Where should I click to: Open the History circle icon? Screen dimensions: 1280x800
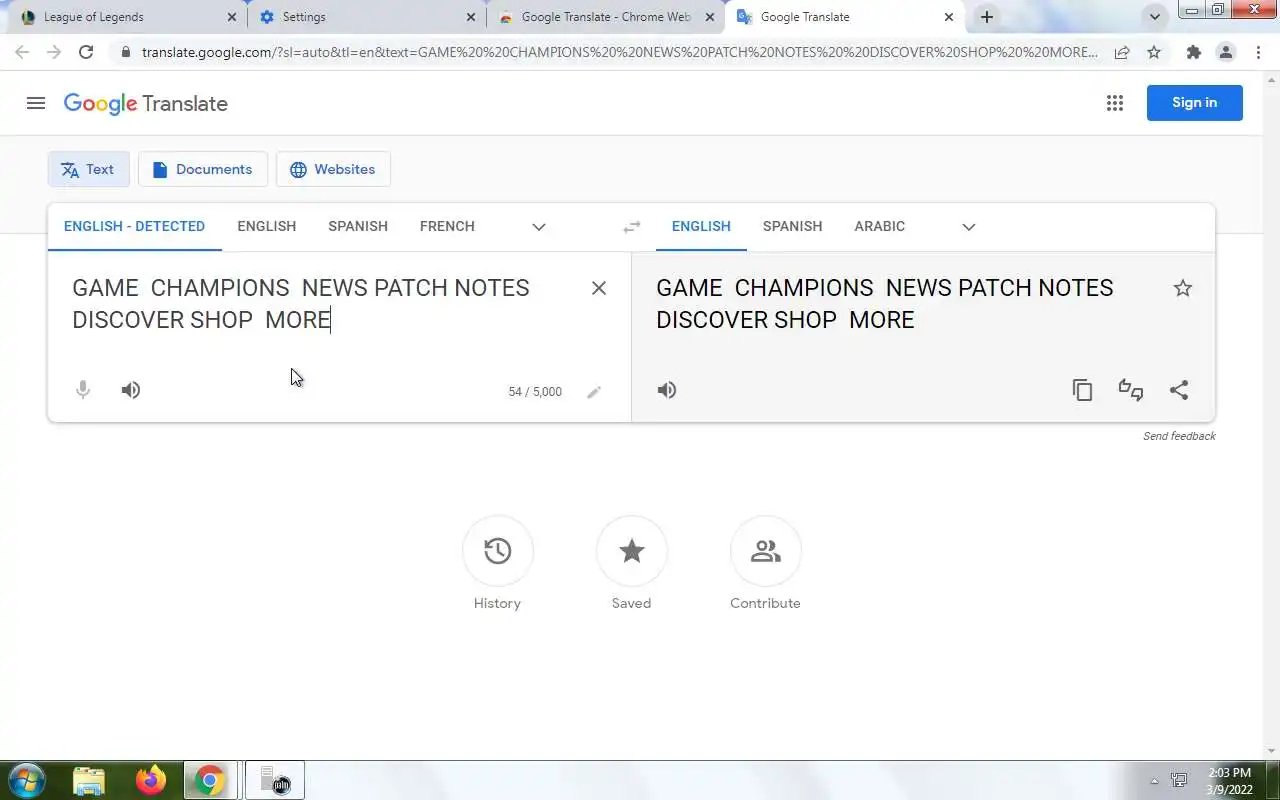498,551
